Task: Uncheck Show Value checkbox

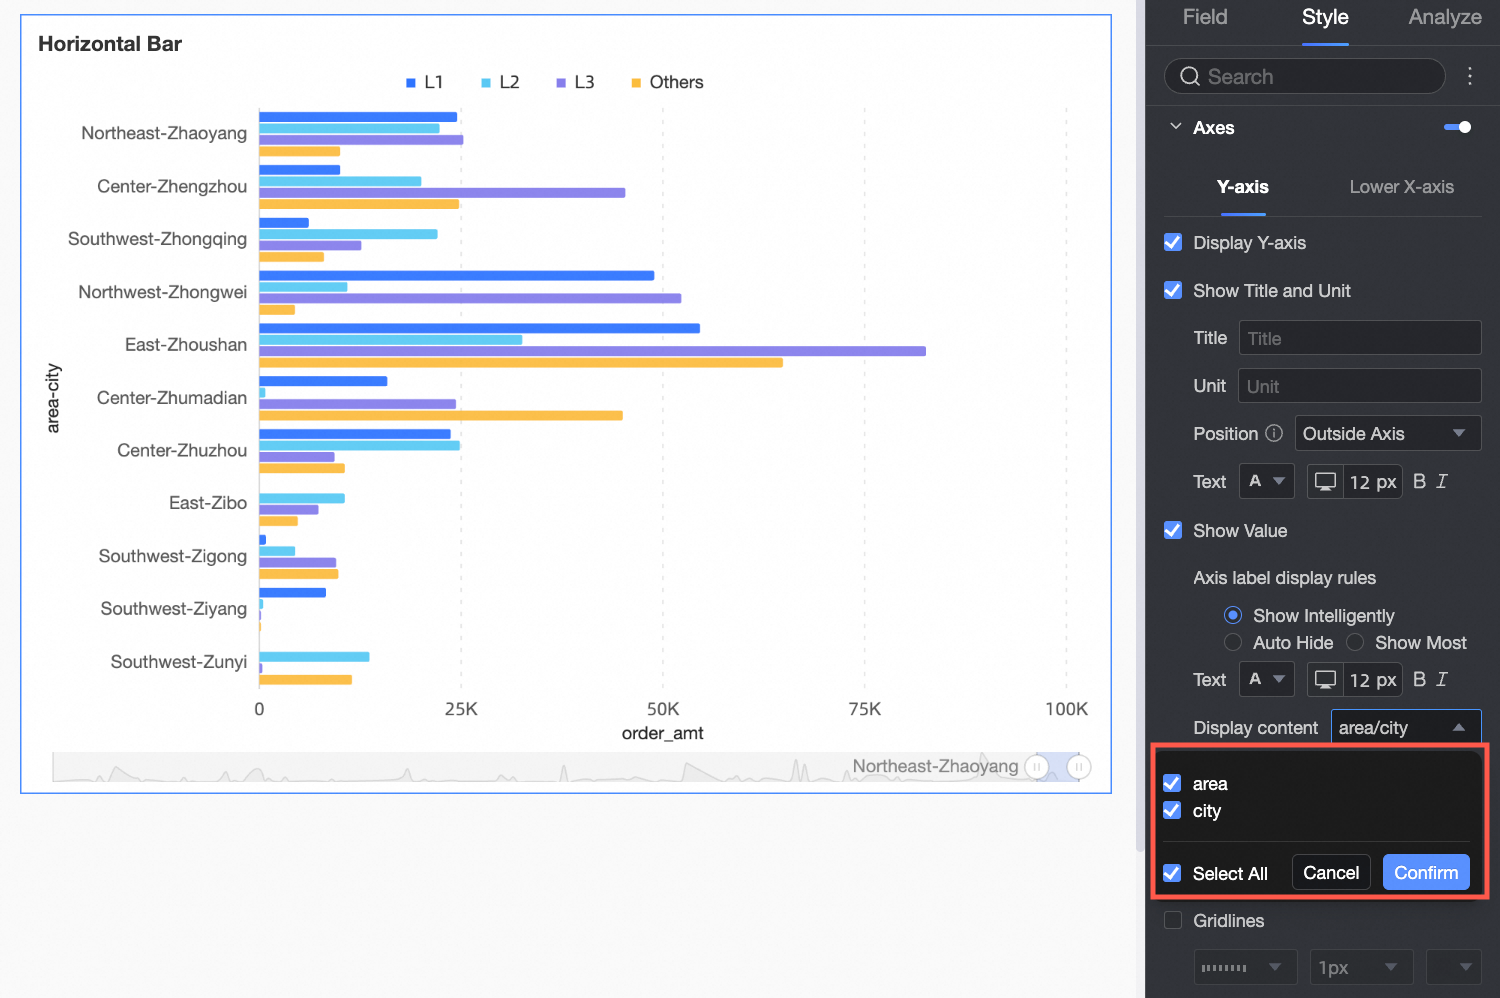Action: [x=1173, y=530]
